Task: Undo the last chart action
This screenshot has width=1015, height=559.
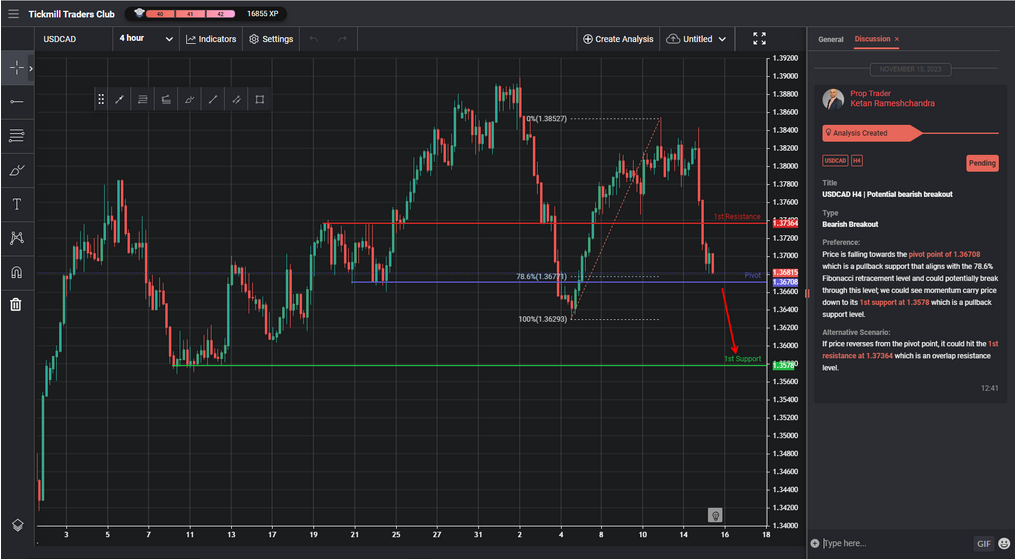Action: (314, 39)
